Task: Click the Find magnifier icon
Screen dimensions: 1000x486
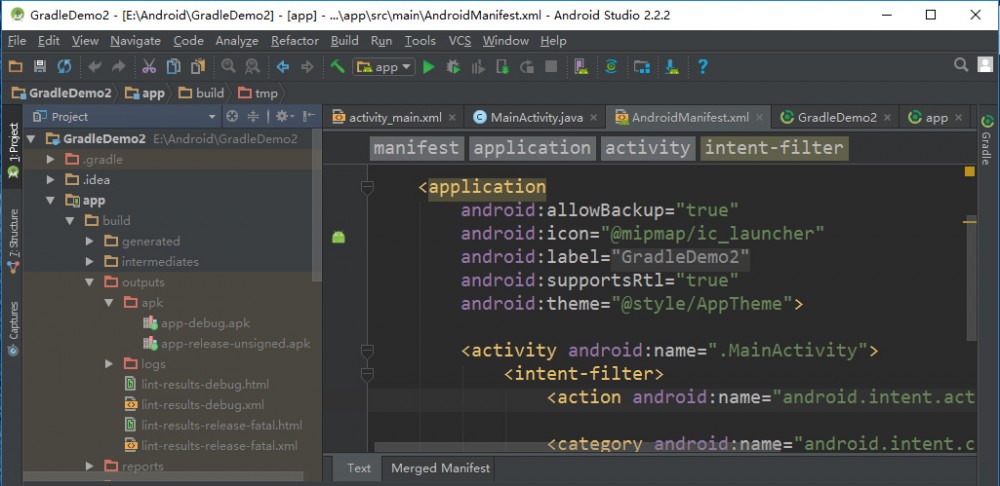Action: point(228,66)
